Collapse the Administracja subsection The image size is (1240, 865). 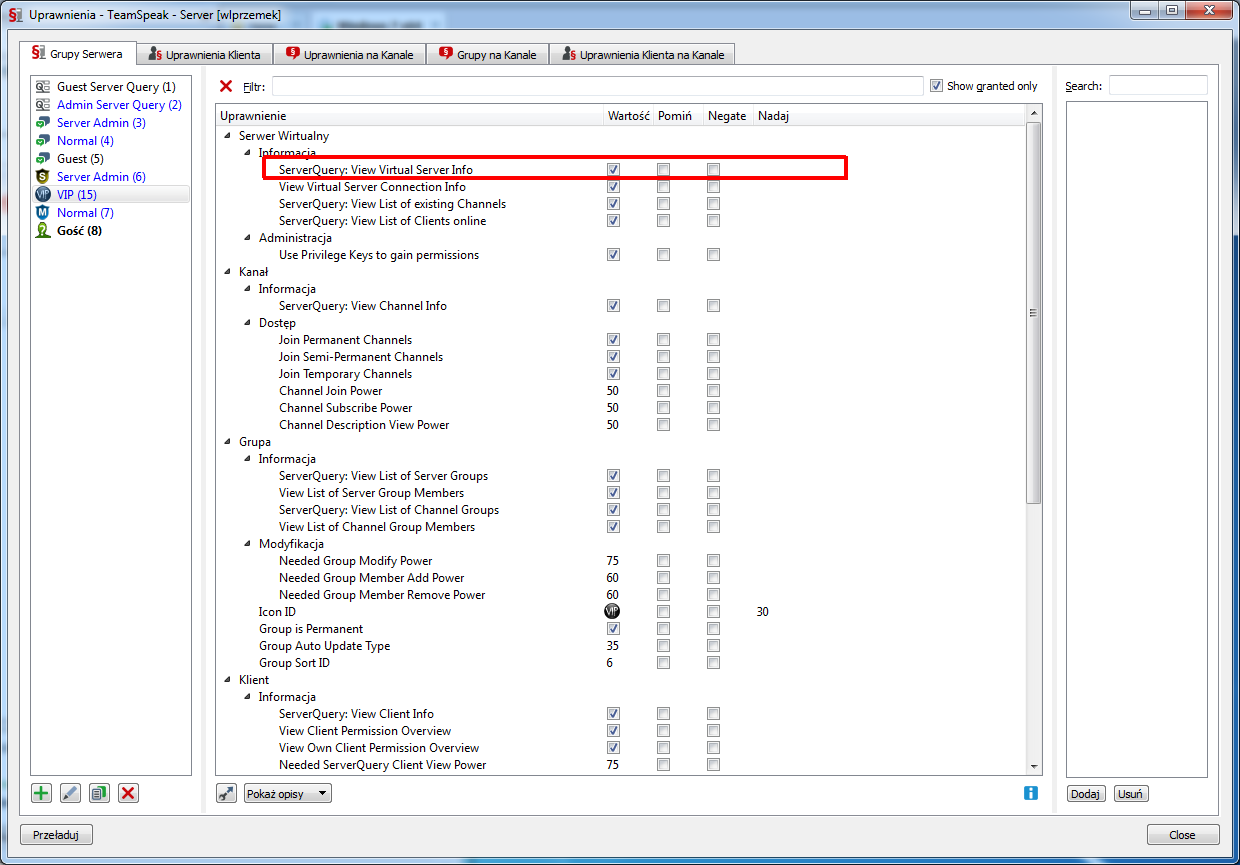click(x=248, y=238)
